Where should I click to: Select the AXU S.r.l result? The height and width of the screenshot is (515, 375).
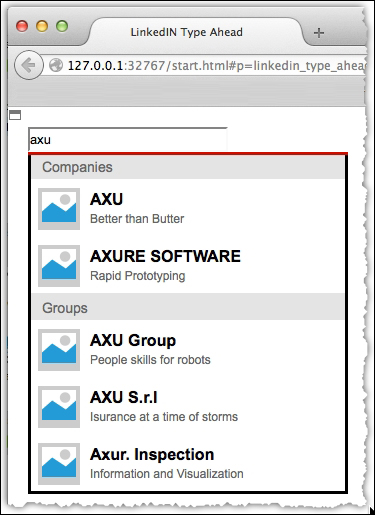(x=188, y=407)
